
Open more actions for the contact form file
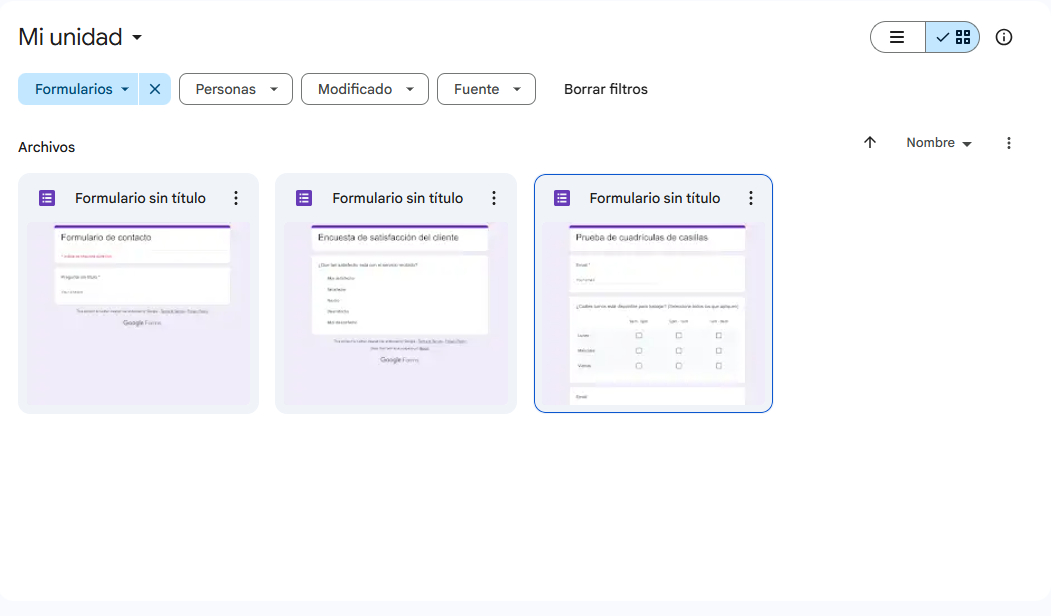pyautogui.click(x=236, y=198)
